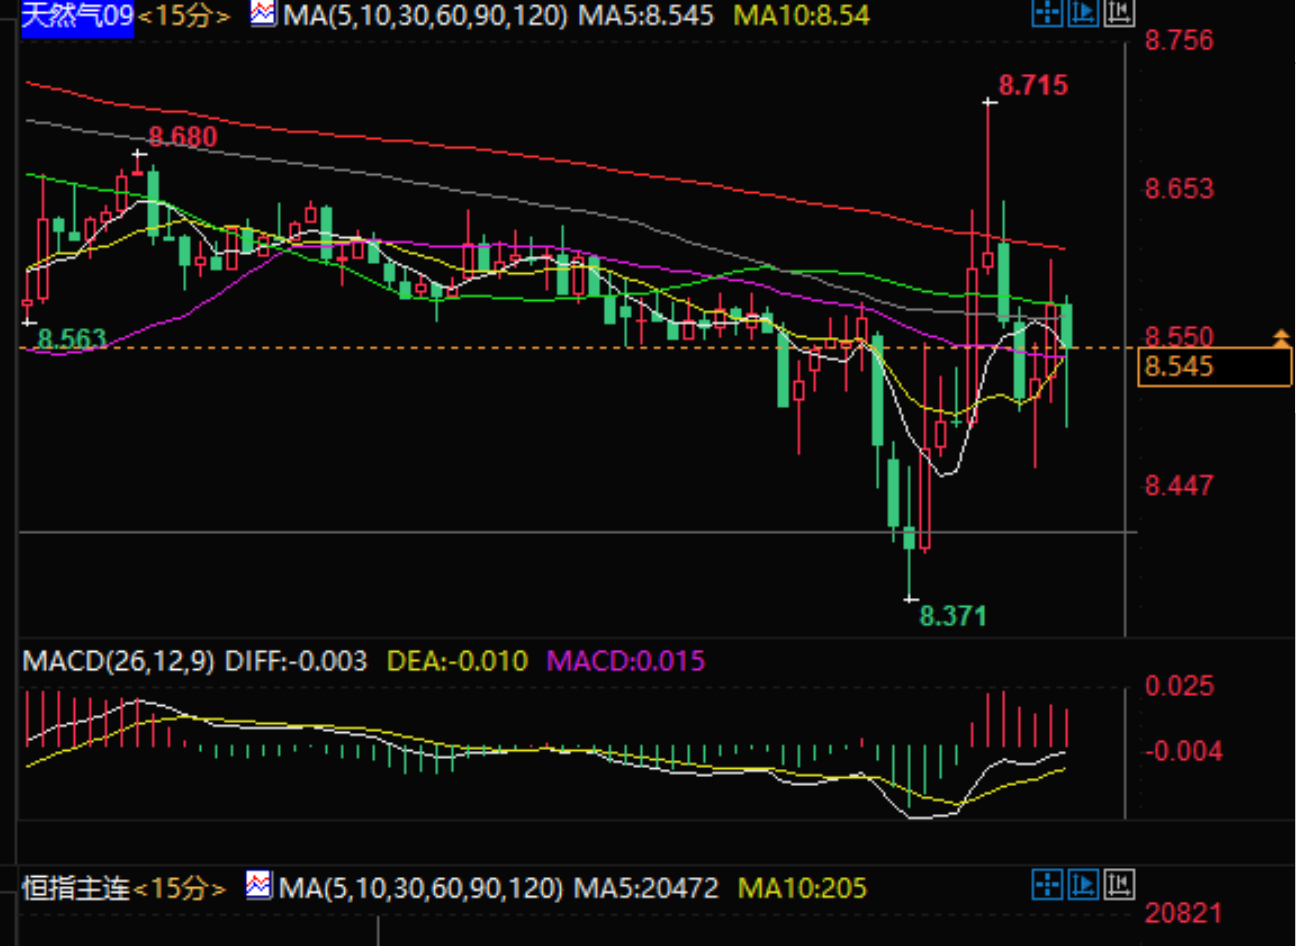The height and width of the screenshot is (946, 1296).
Task: Click the DIFF:-0.003 value
Action: pyautogui.click(x=296, y=661)
